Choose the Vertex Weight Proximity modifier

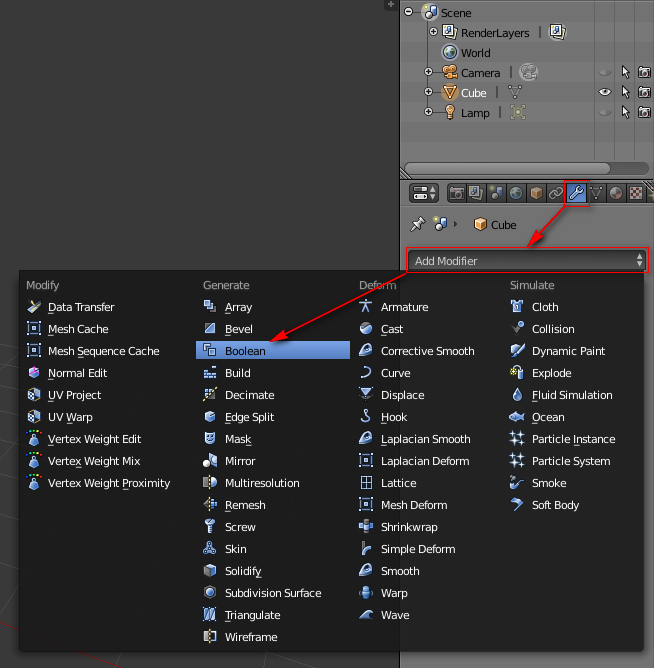[107, 483]
